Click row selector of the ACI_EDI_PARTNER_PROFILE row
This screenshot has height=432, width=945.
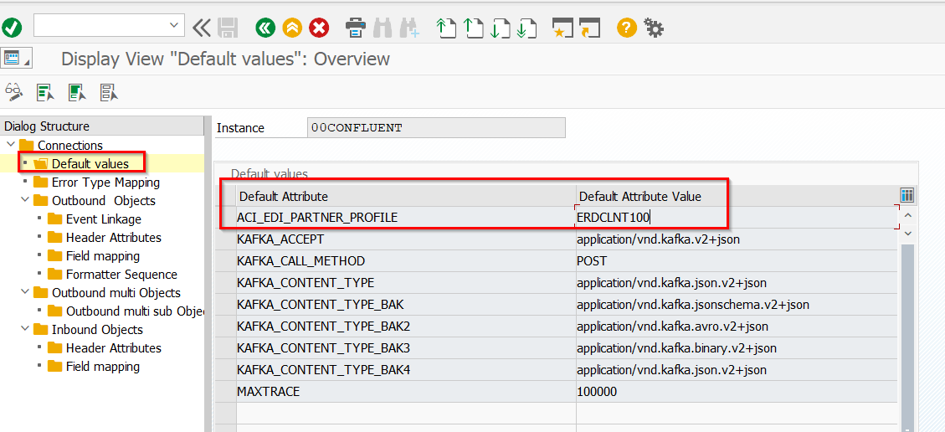226,218
